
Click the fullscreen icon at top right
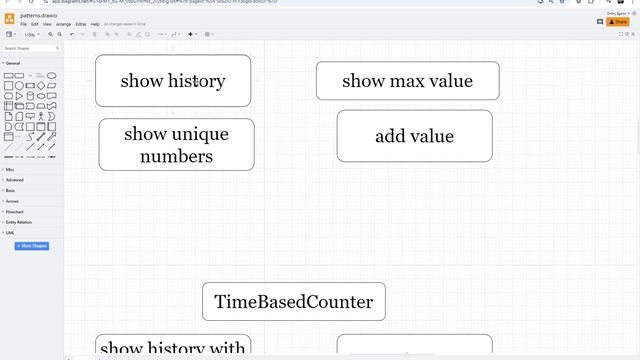click(621, 34)
